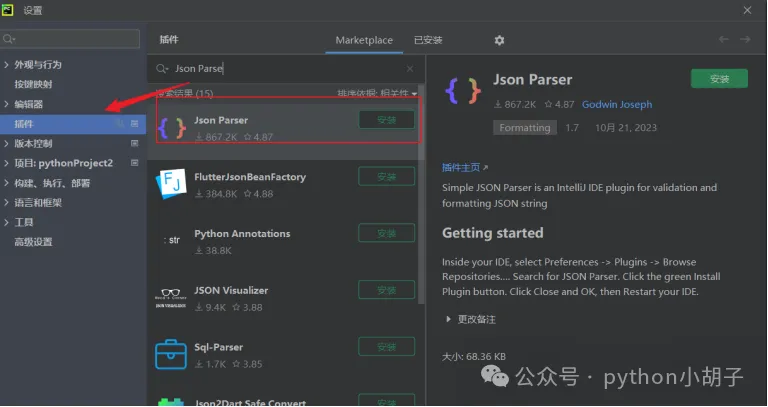768x407 pixels.
Task: Click the settings search magnifier icon
Action: coord(8,39)
